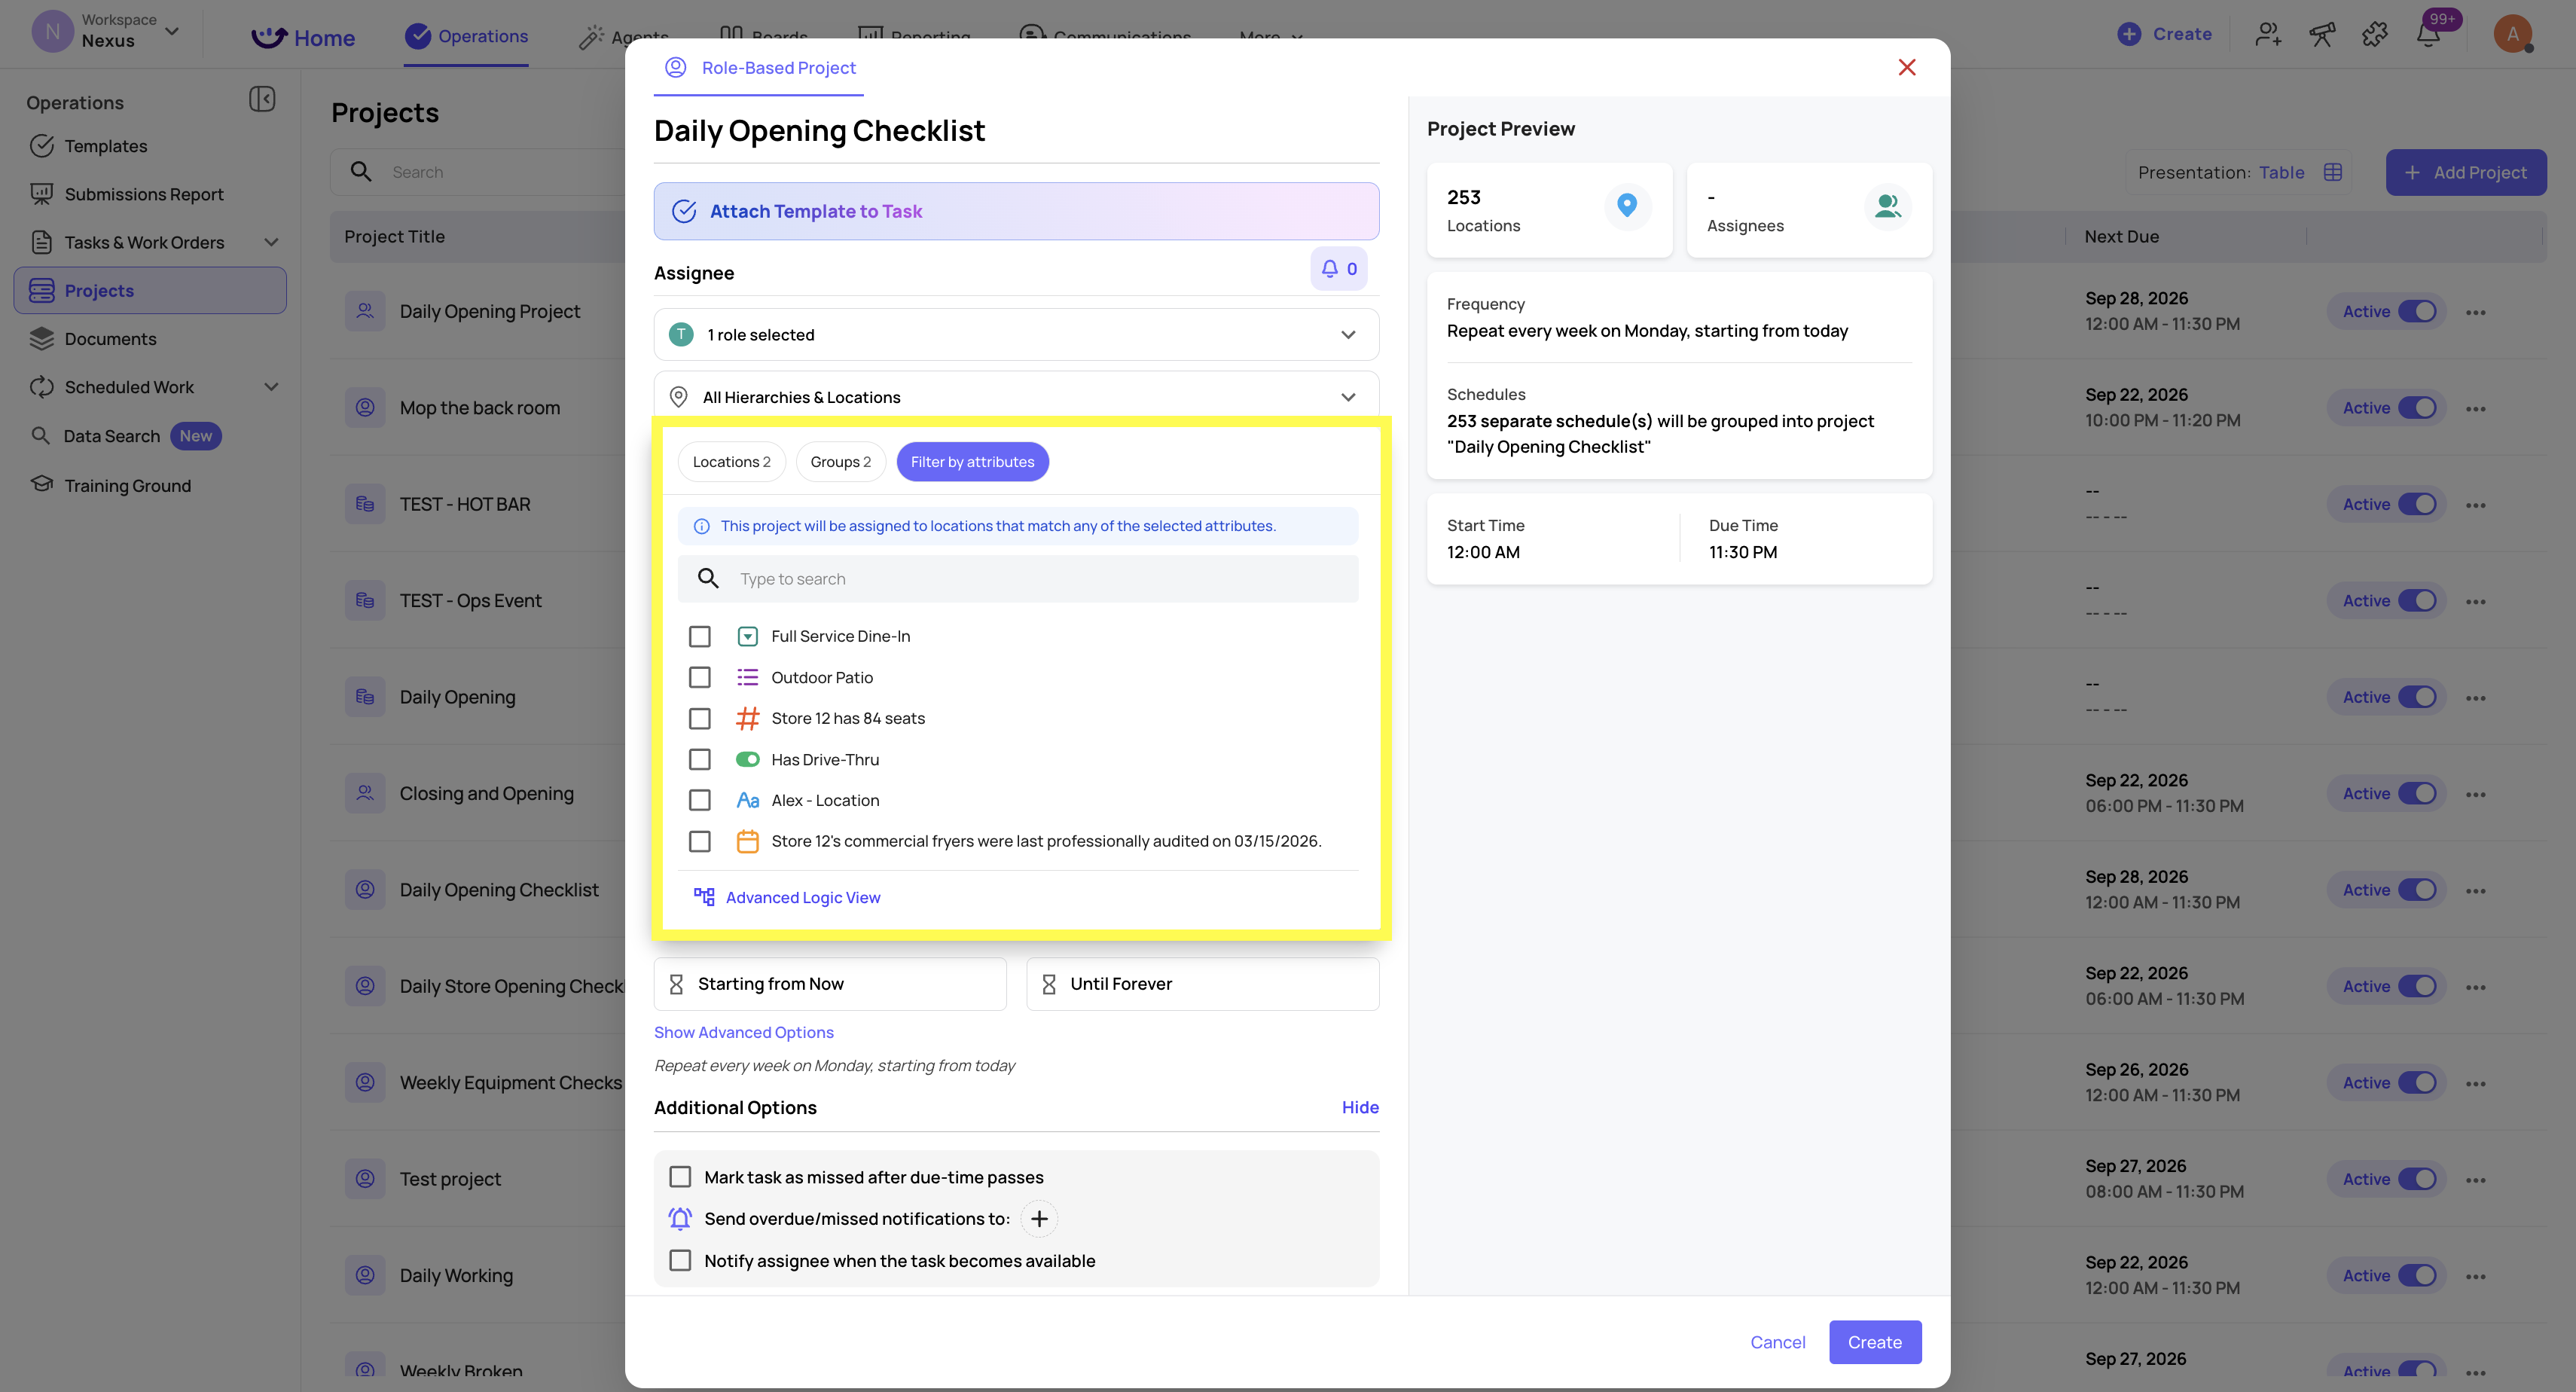
Task: Check the Has Drive-Thru attribute box
Action: point(700,759)
